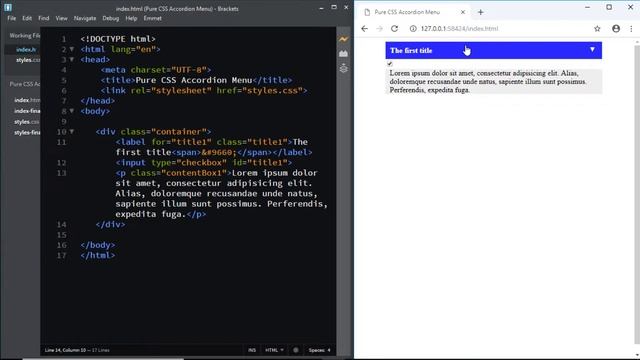Click the Working Files header
Viewport: 640px width, 360px height.
click(x=24, y=36)
